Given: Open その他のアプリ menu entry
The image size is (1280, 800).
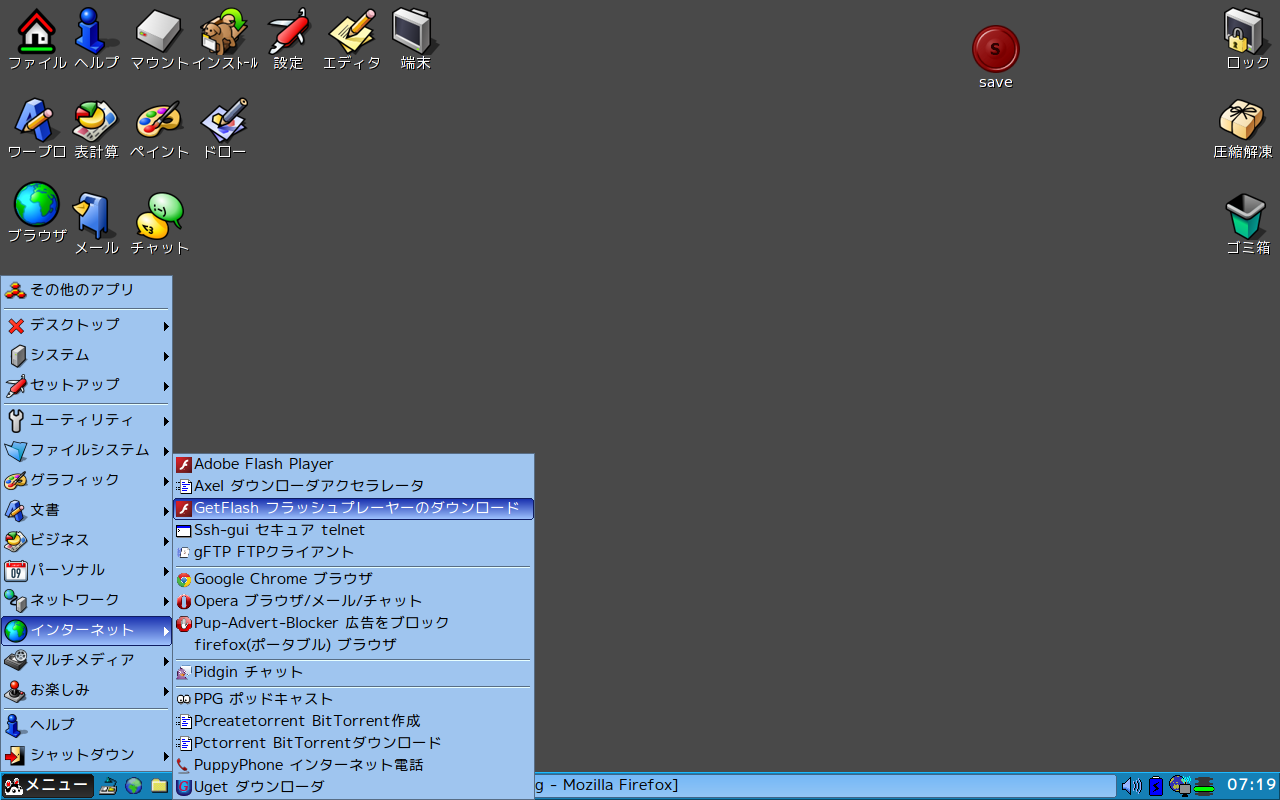Looking at the screenshot, I should click(87, 290).
